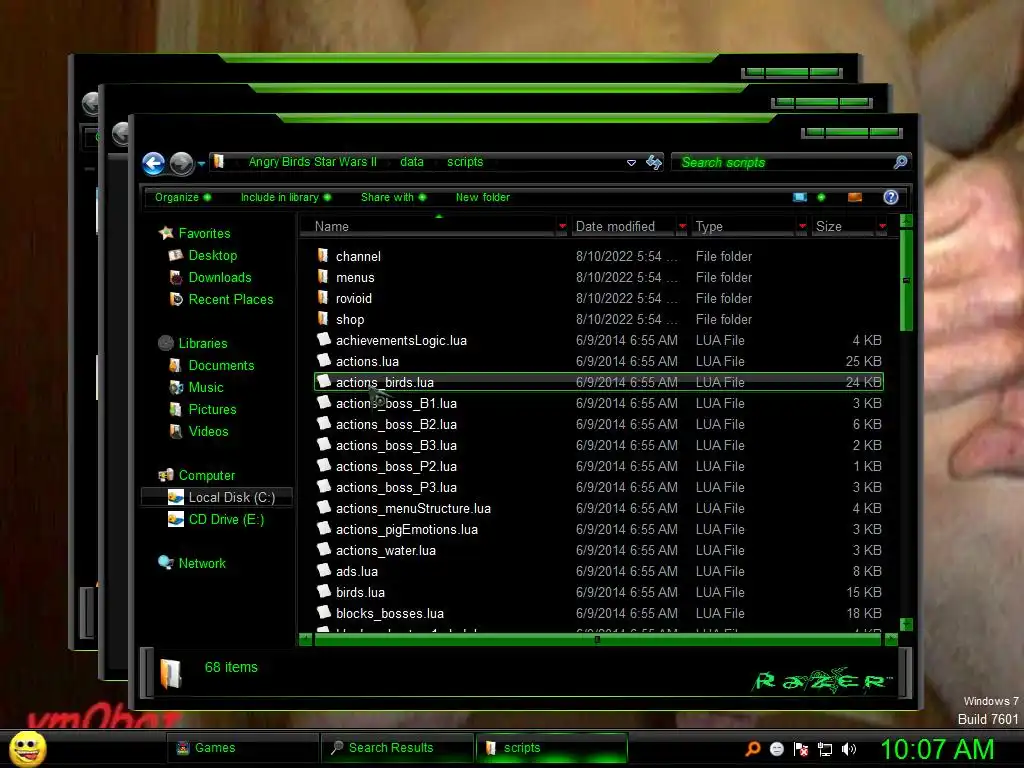Click the horizontal scrollbar thumb
Screen dimensions: 1024x768
pos(597,640)
